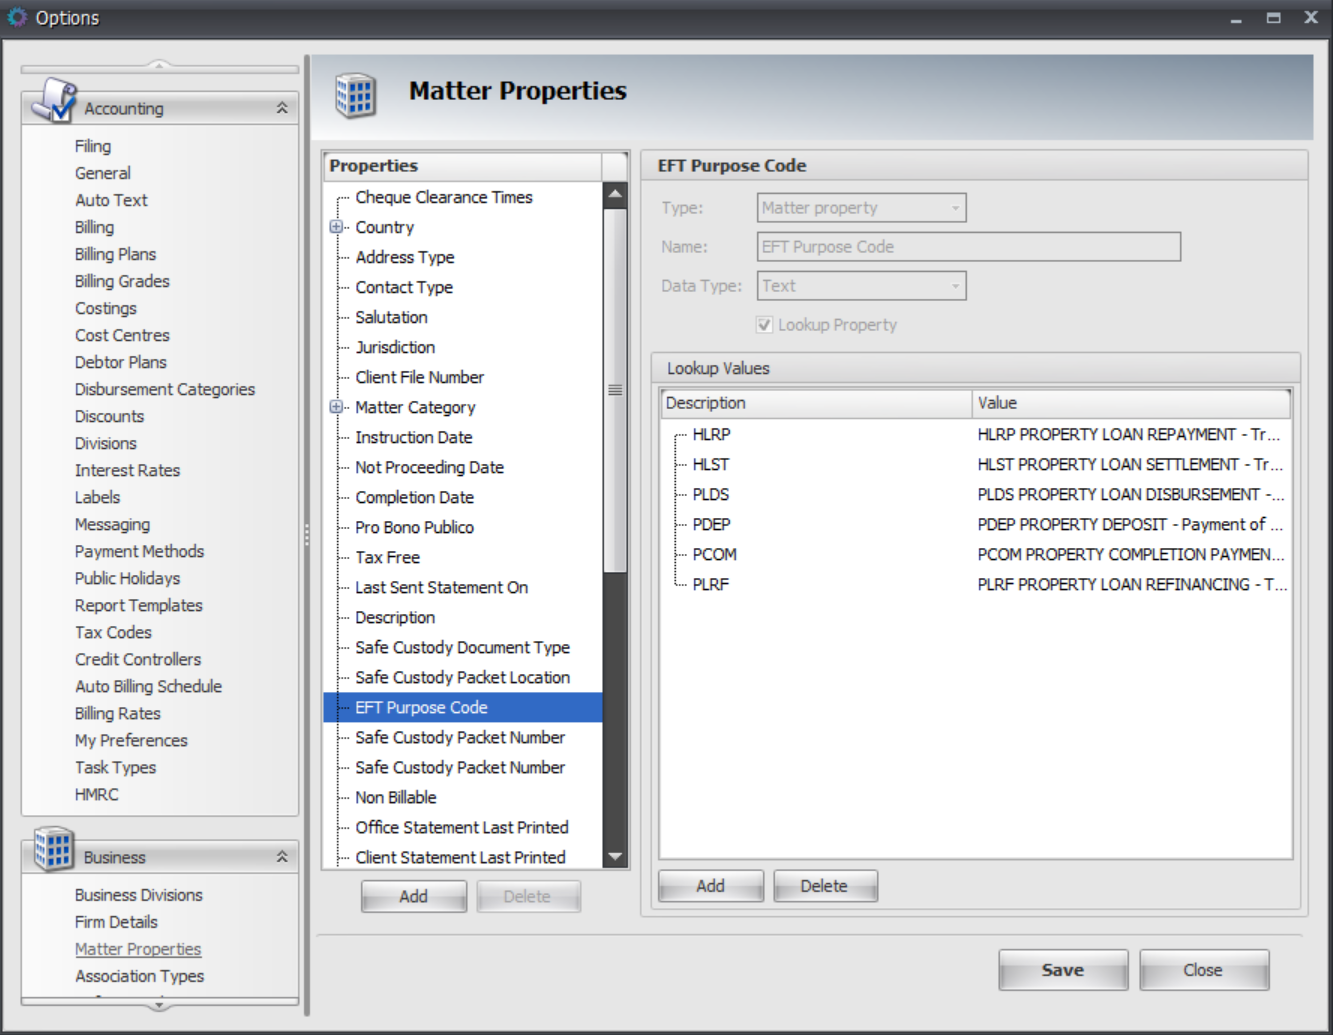Select the Contact Type property
Viewport: 1333px width, 1035px height.
(404, 287)
